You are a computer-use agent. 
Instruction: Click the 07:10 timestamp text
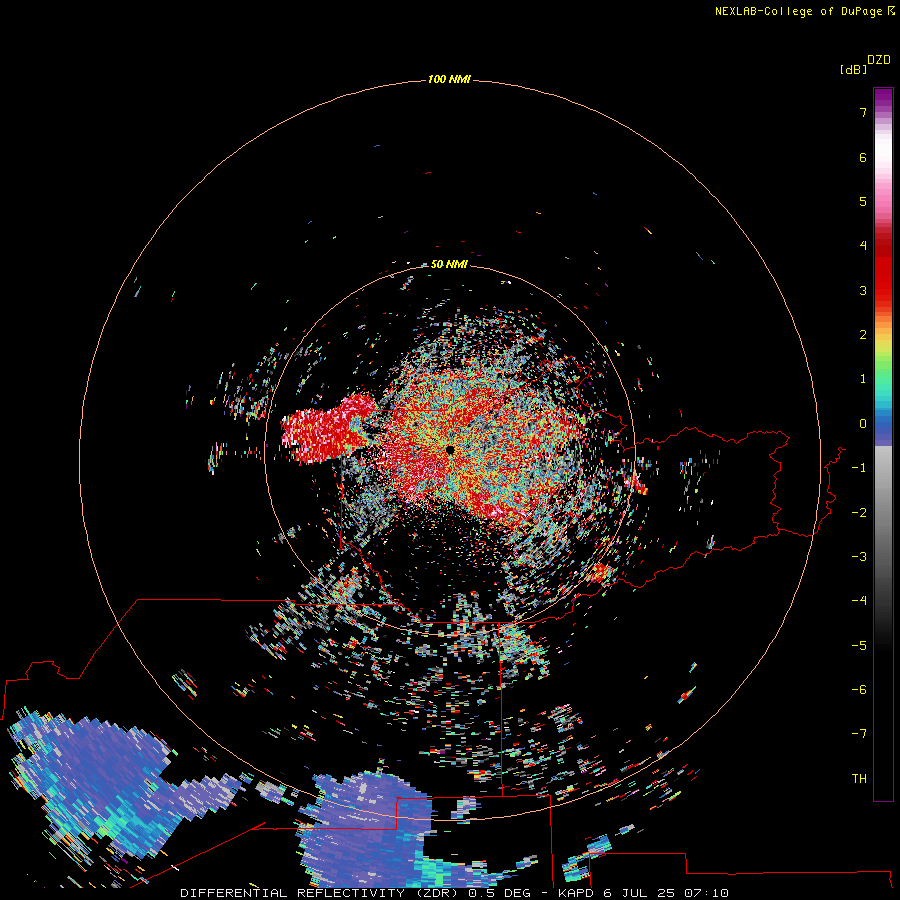[709, 893]
